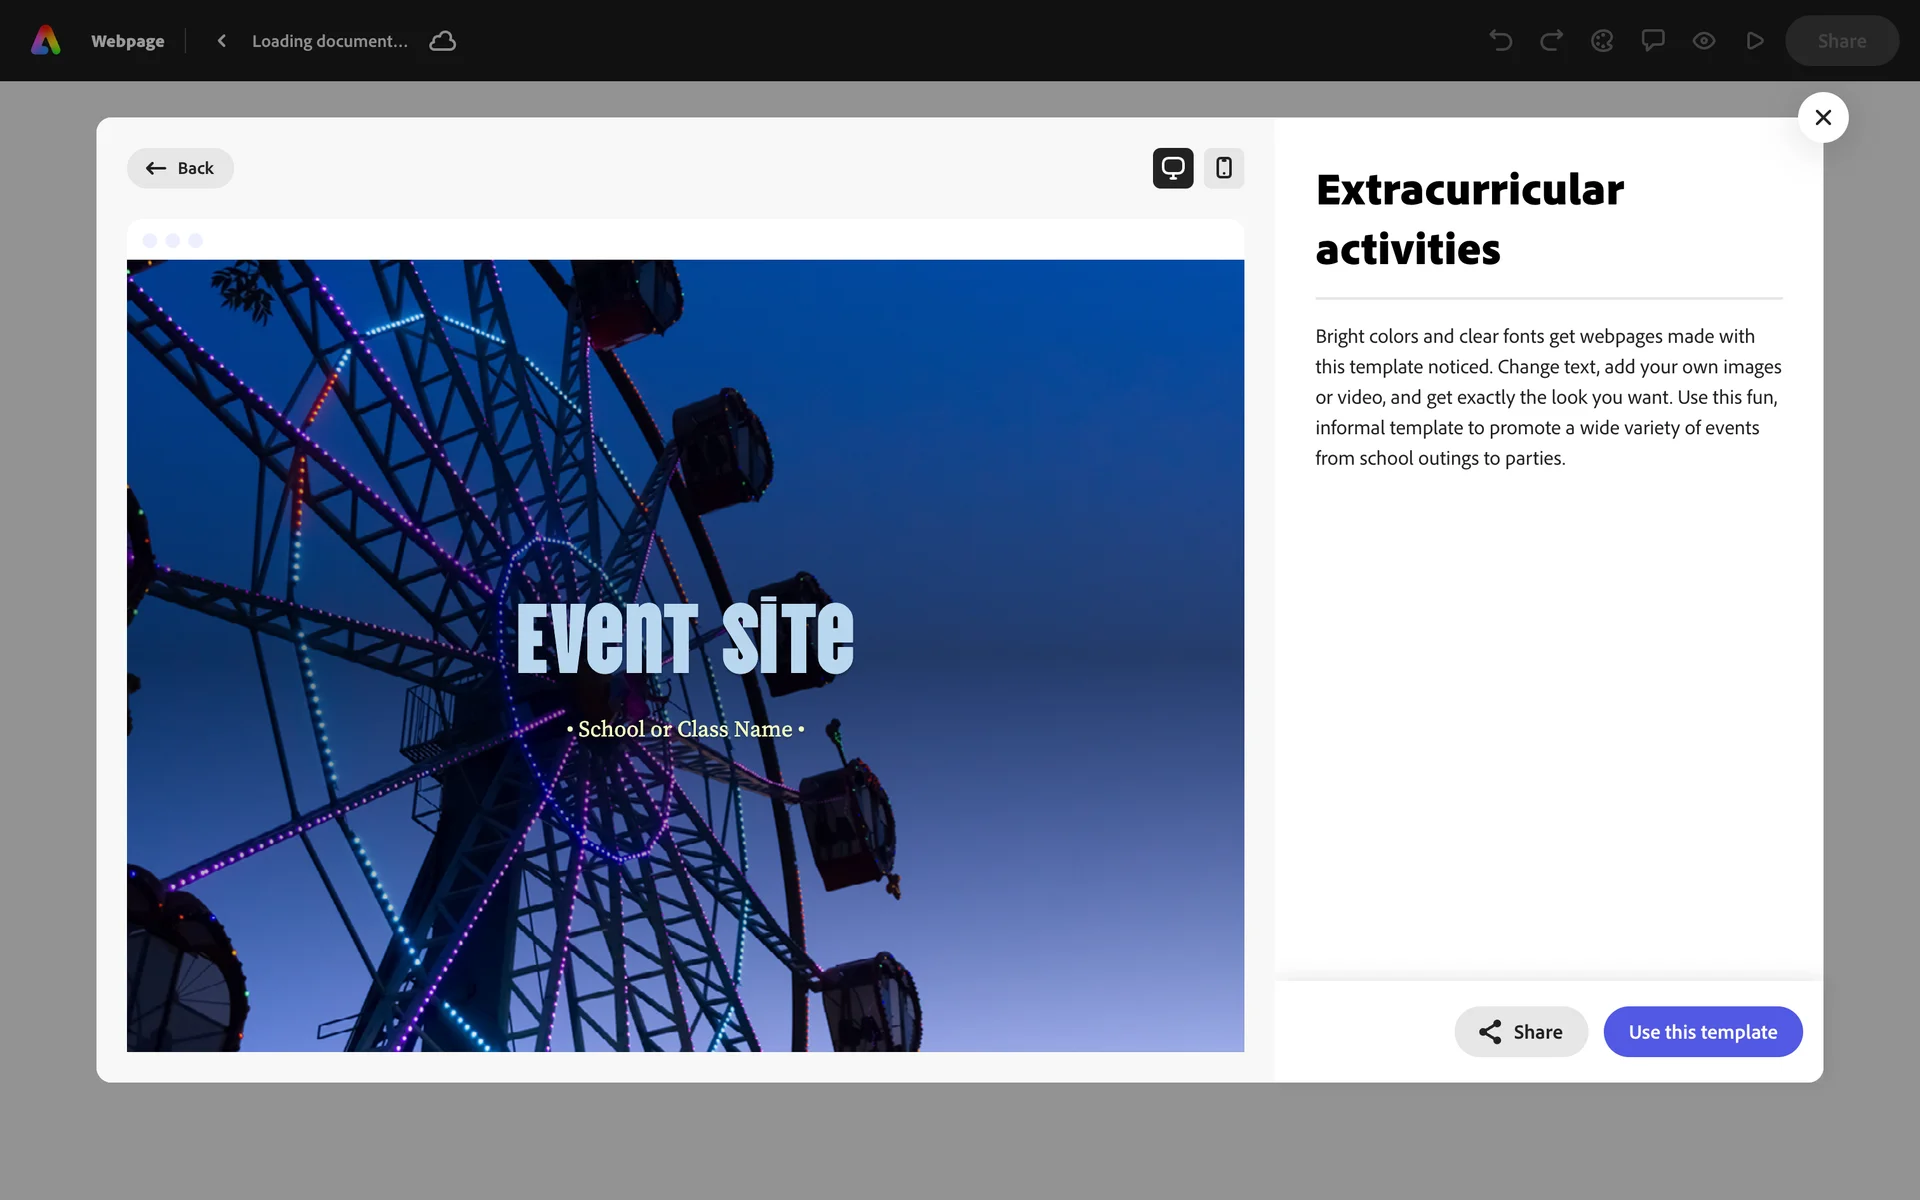The image size is (1920, 1200).
Task: Click Use this template button
Action: [1702, 1032]
